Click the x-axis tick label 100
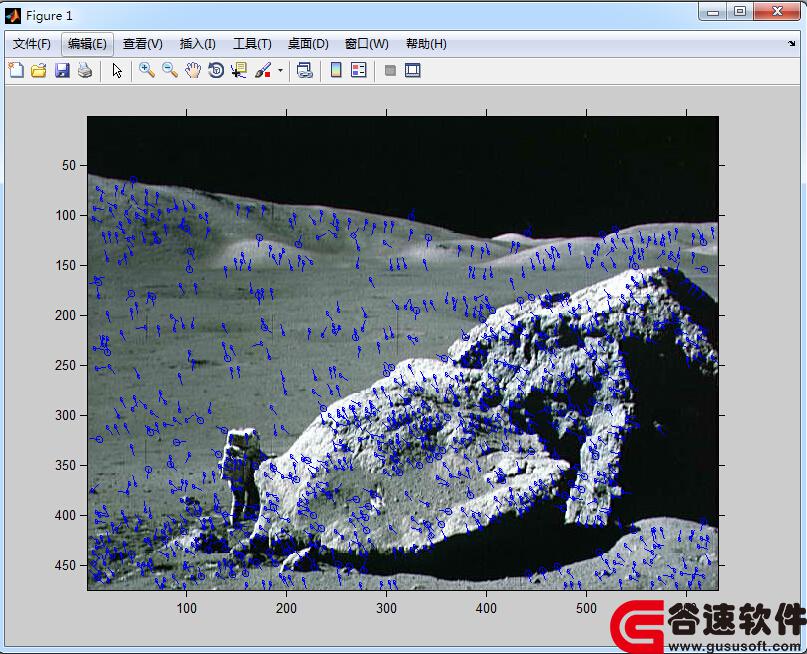This screenshot has height=654, width=807. point(186,608)
